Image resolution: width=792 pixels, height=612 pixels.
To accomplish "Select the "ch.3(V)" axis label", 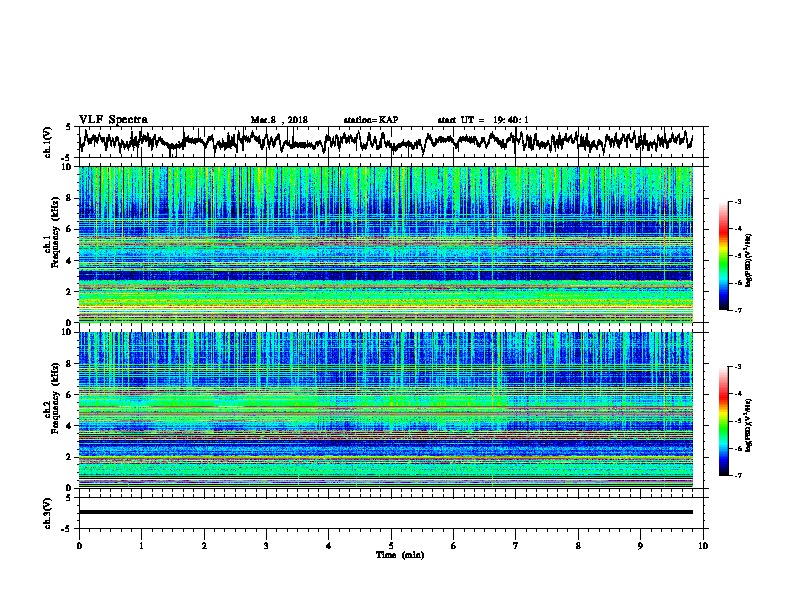I will (x=48, y=513).
